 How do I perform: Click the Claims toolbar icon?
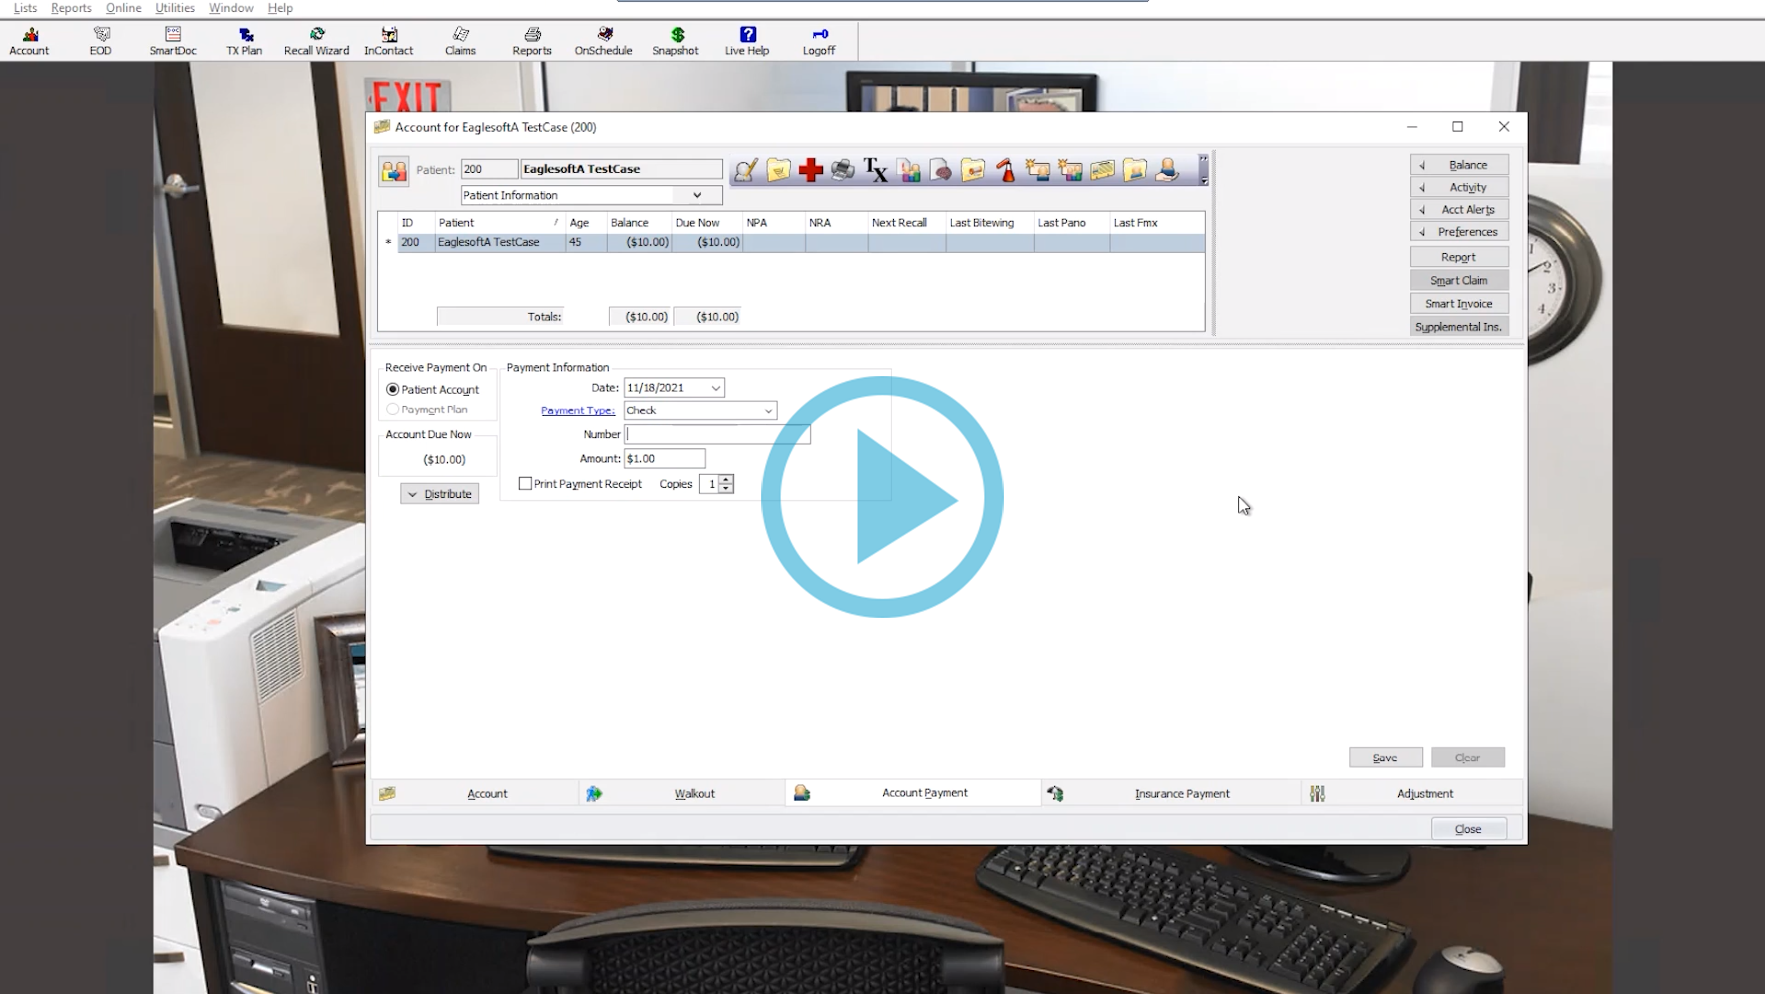[460, 41]
